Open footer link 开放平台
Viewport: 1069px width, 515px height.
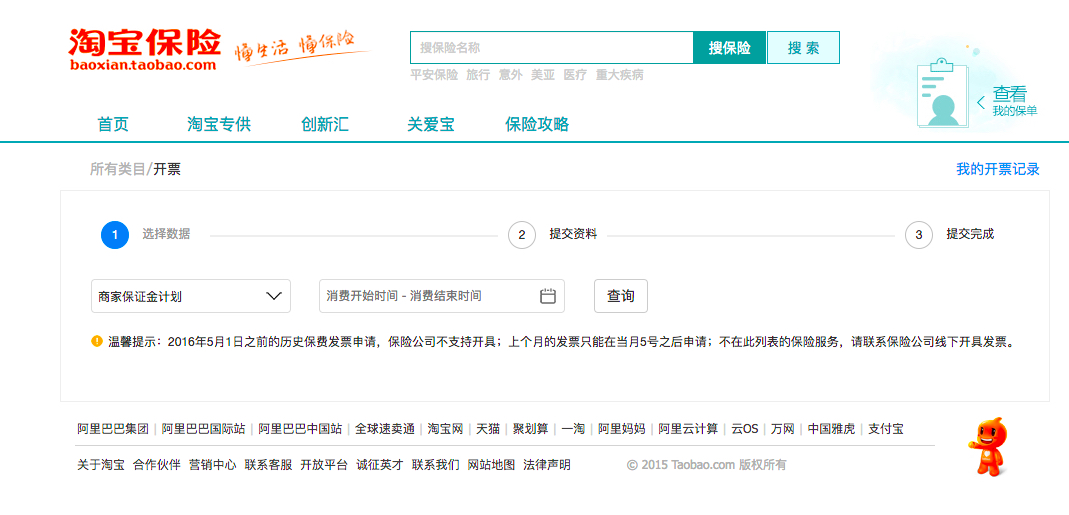click(324, 465)
